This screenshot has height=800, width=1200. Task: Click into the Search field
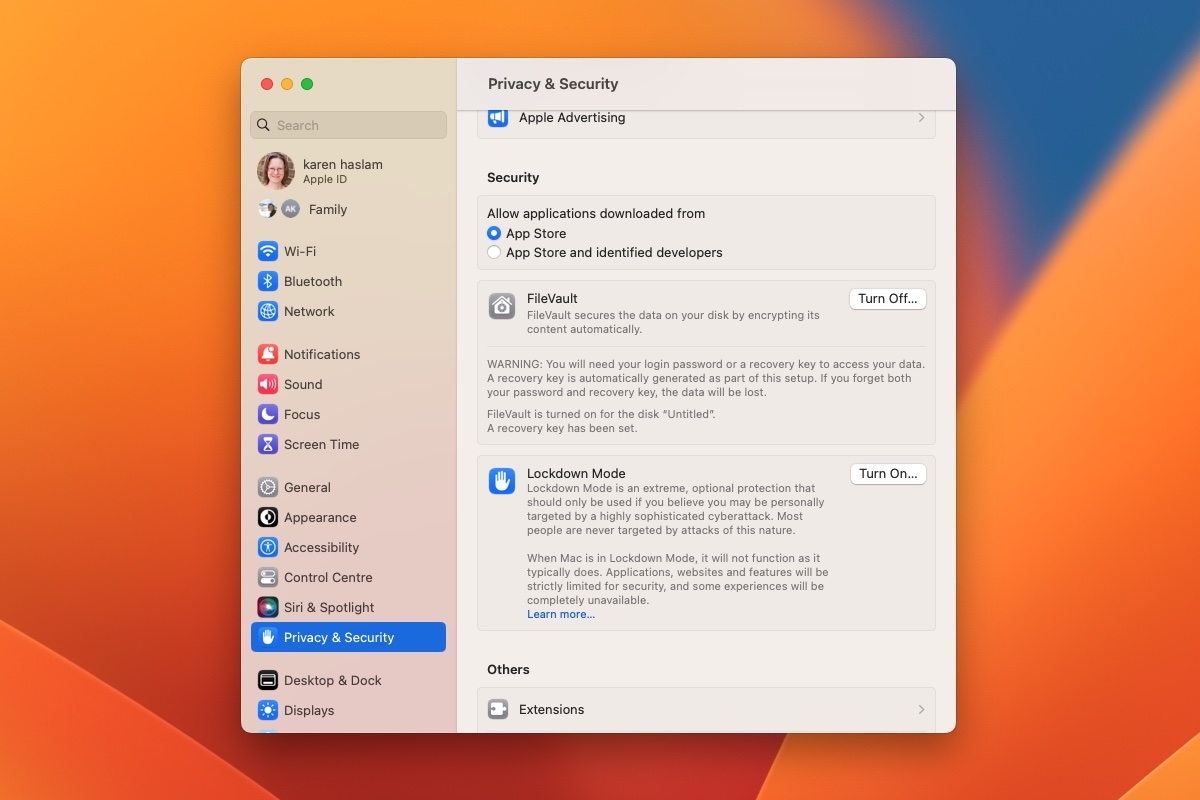tap(348, 125)
